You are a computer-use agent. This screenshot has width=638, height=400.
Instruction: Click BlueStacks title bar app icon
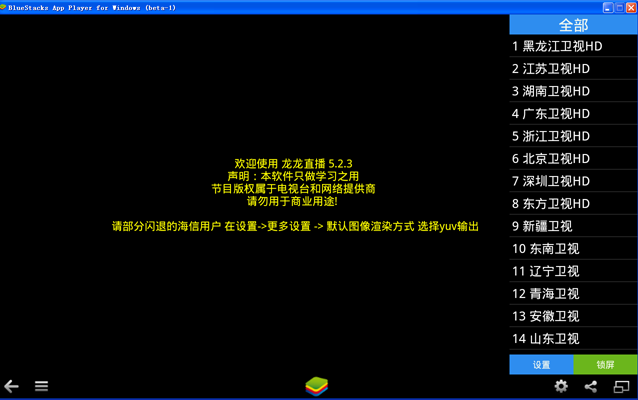click(x=3, y=7)
